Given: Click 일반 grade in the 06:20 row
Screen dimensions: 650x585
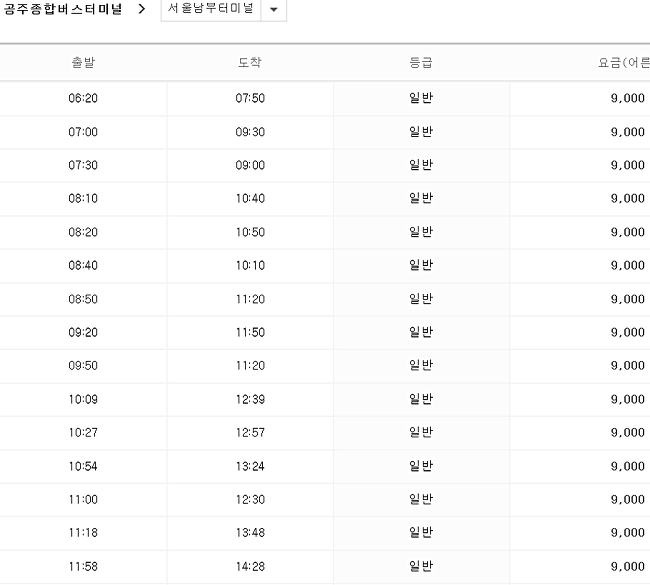Looking at the screenshot, I should coord(421,98).
